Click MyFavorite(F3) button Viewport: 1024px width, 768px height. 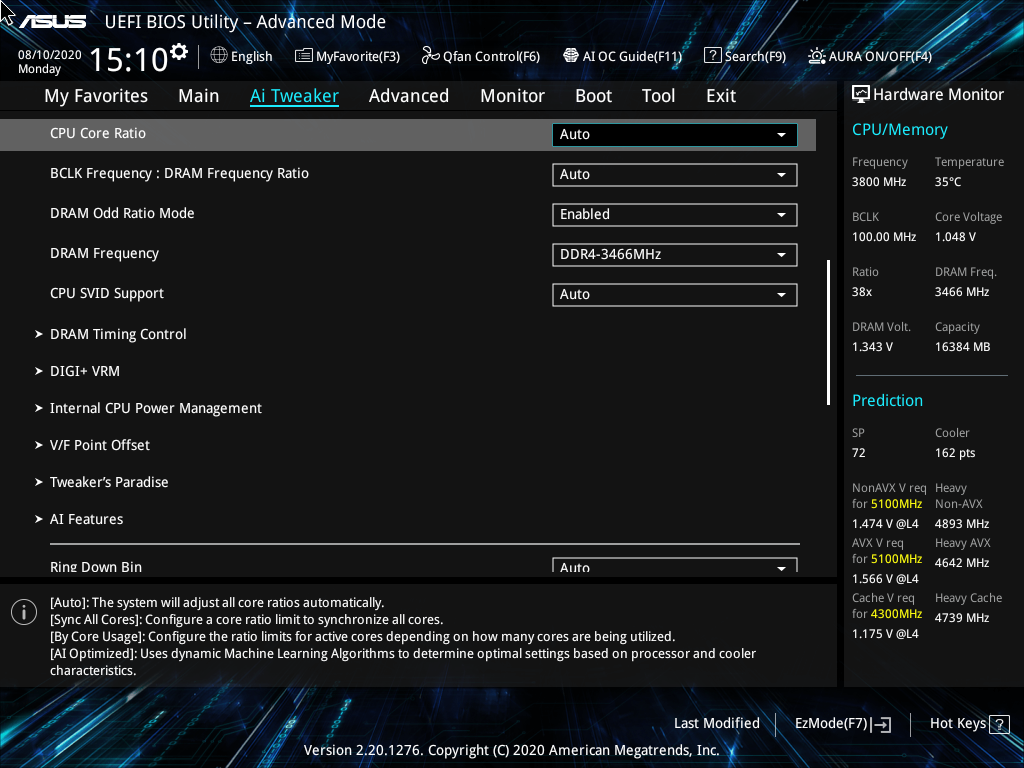[x=347, y=56]
